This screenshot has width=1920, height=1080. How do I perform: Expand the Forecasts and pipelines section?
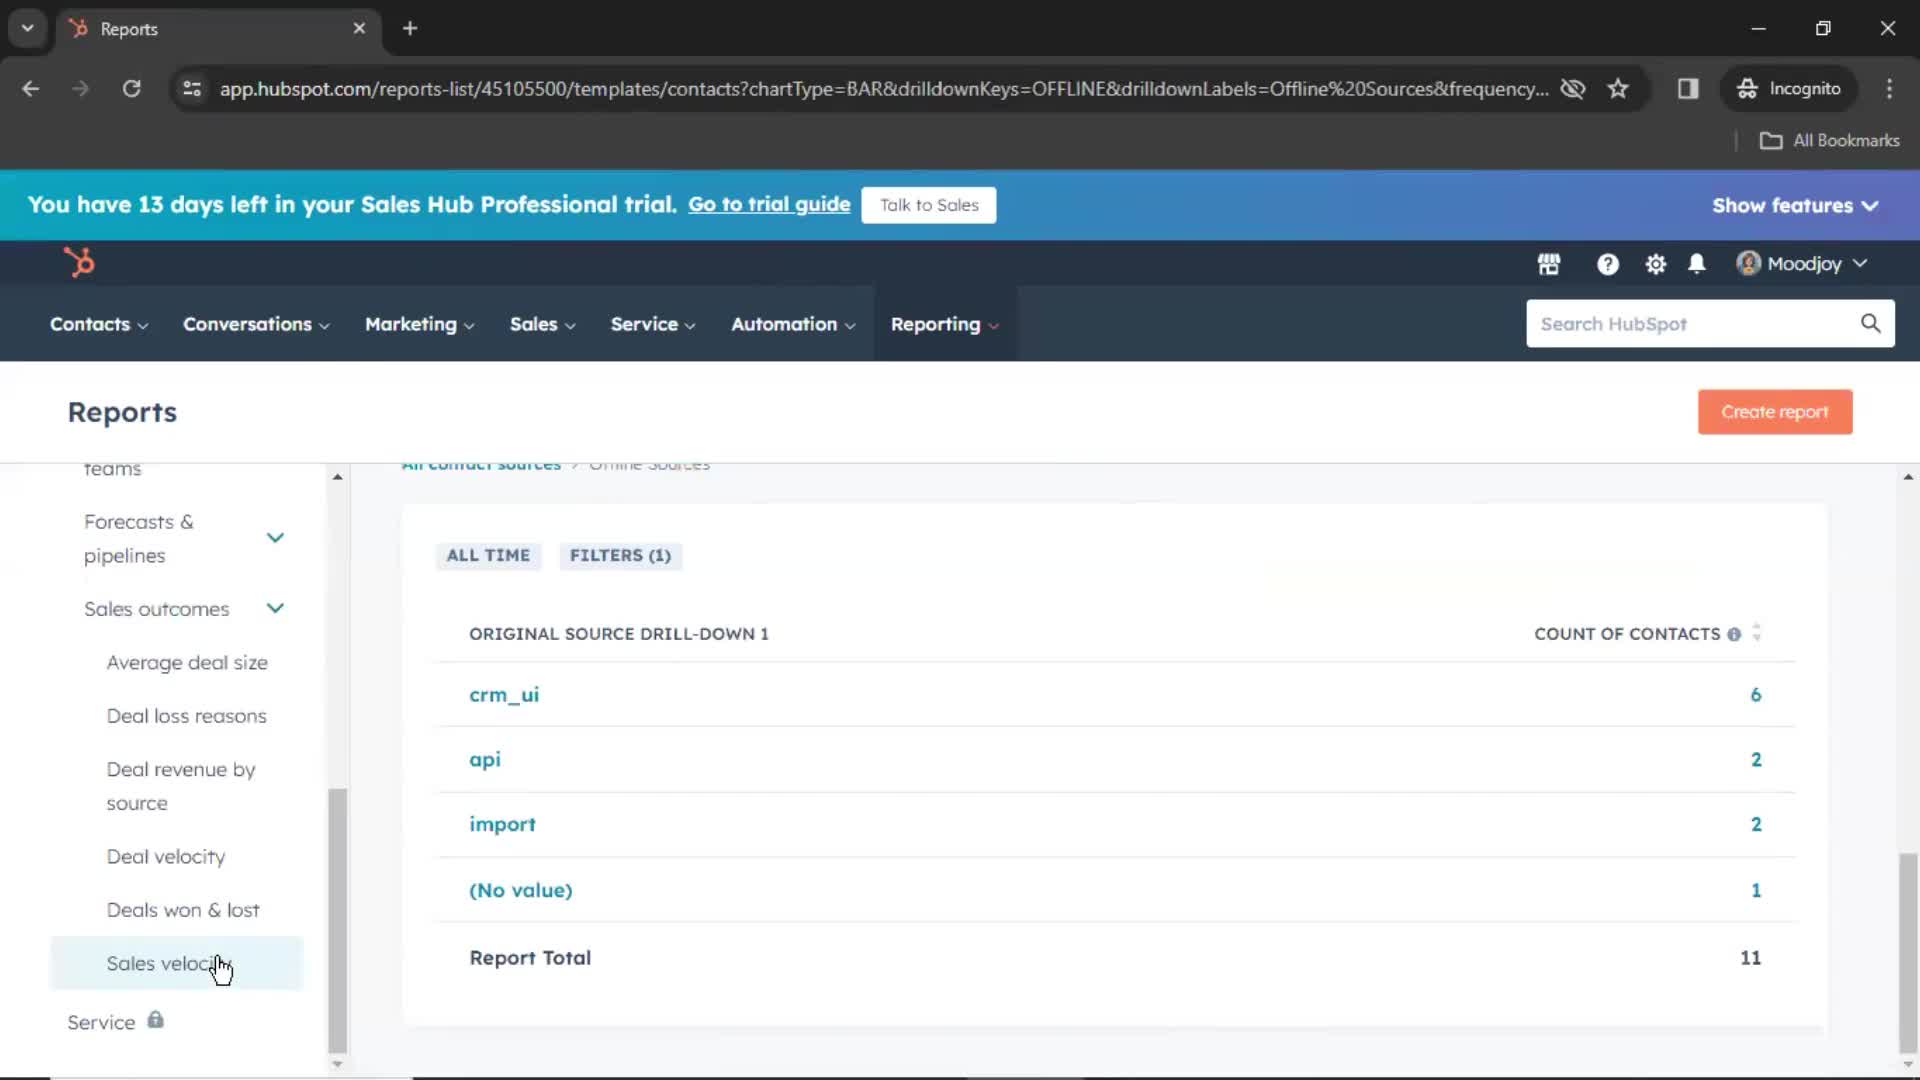click(274, 537)
